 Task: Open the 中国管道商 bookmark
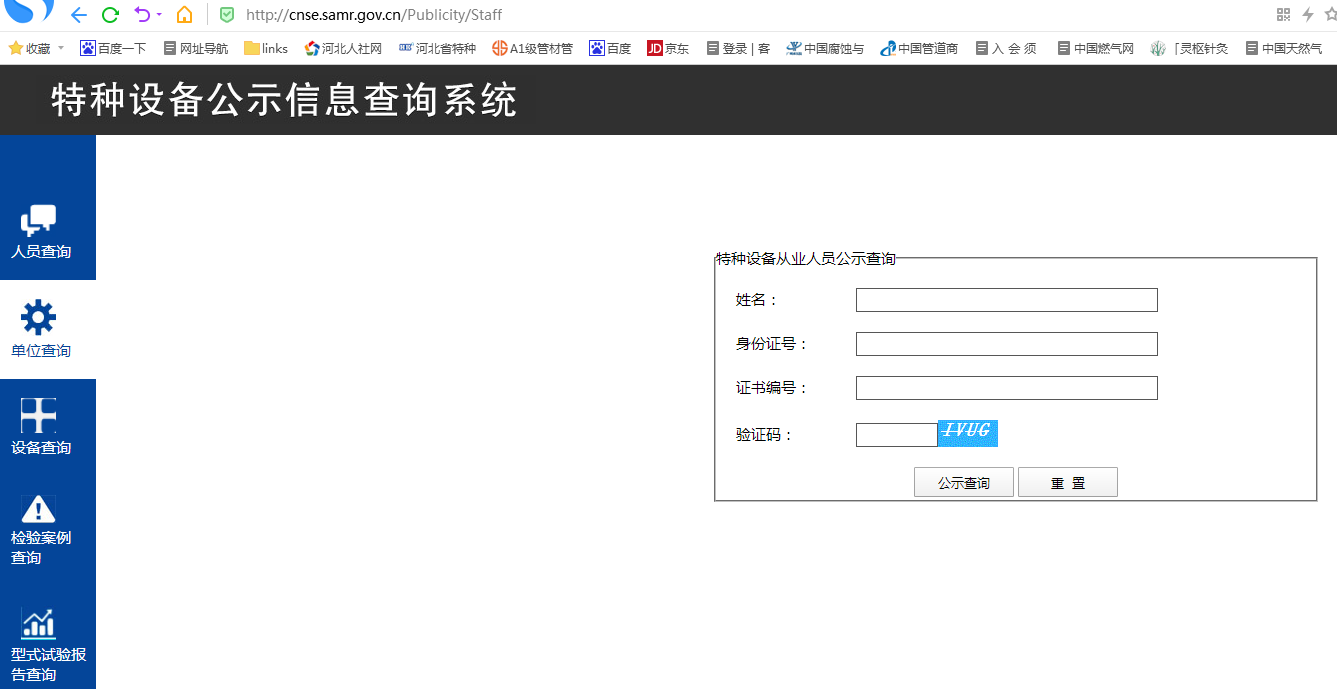click(919, 48)
